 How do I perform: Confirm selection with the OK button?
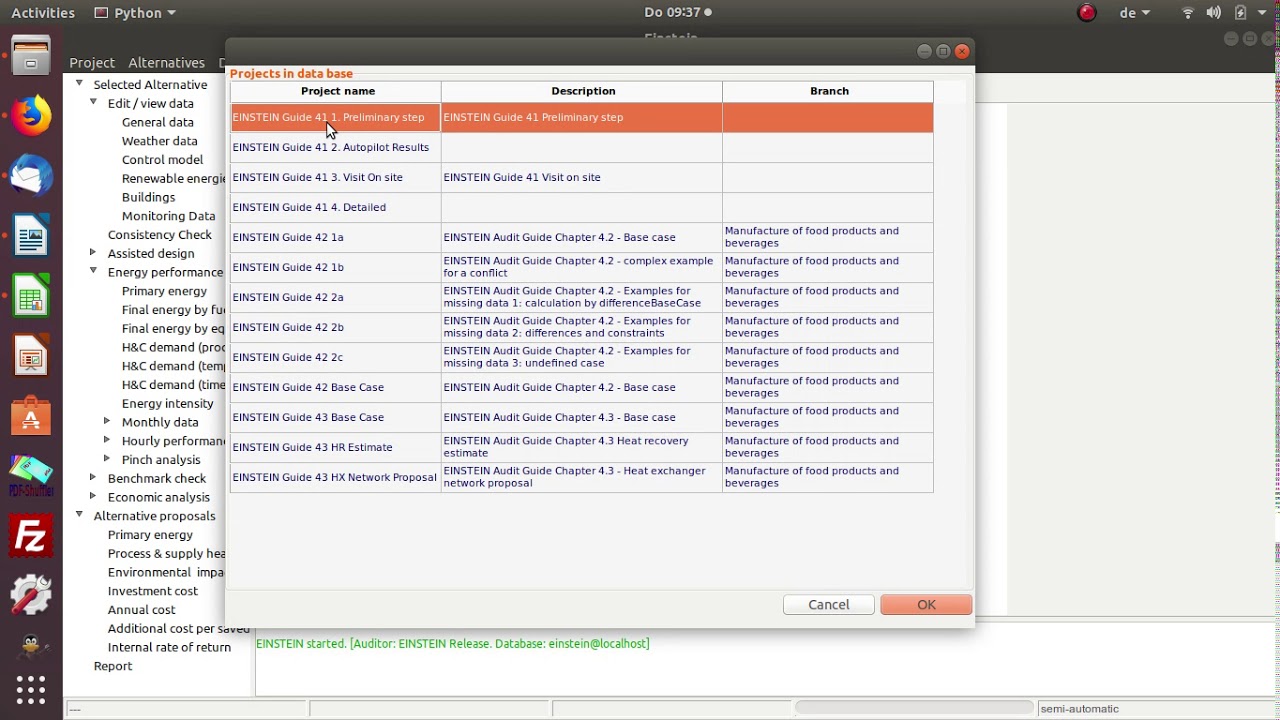(926, 605)
